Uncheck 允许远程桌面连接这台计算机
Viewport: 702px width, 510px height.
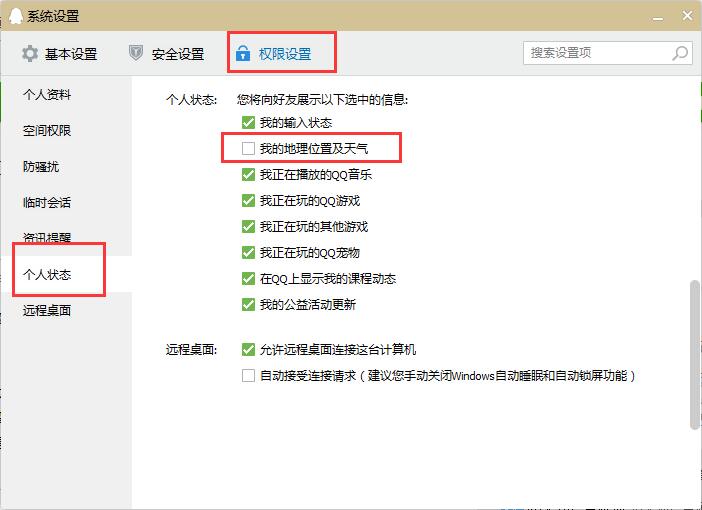click(x=248, y=349)
